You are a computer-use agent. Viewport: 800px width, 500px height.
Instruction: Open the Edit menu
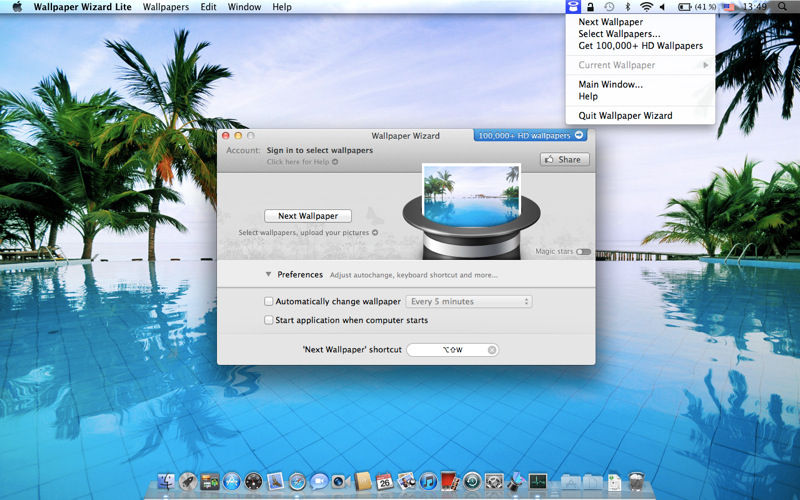pyautogui.click(x=208, y=7)
